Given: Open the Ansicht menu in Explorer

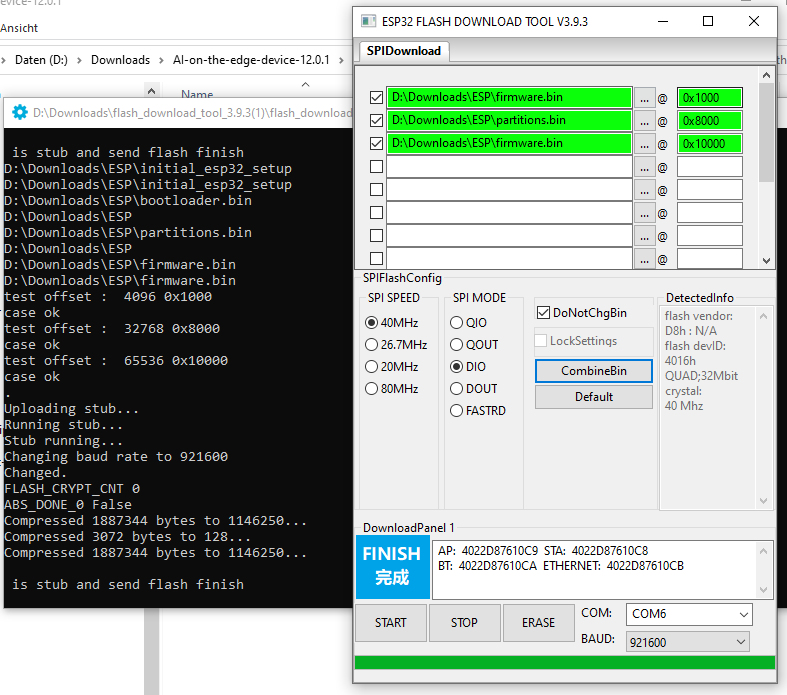Looking at the screenshot, I should (x=19, y=28).
